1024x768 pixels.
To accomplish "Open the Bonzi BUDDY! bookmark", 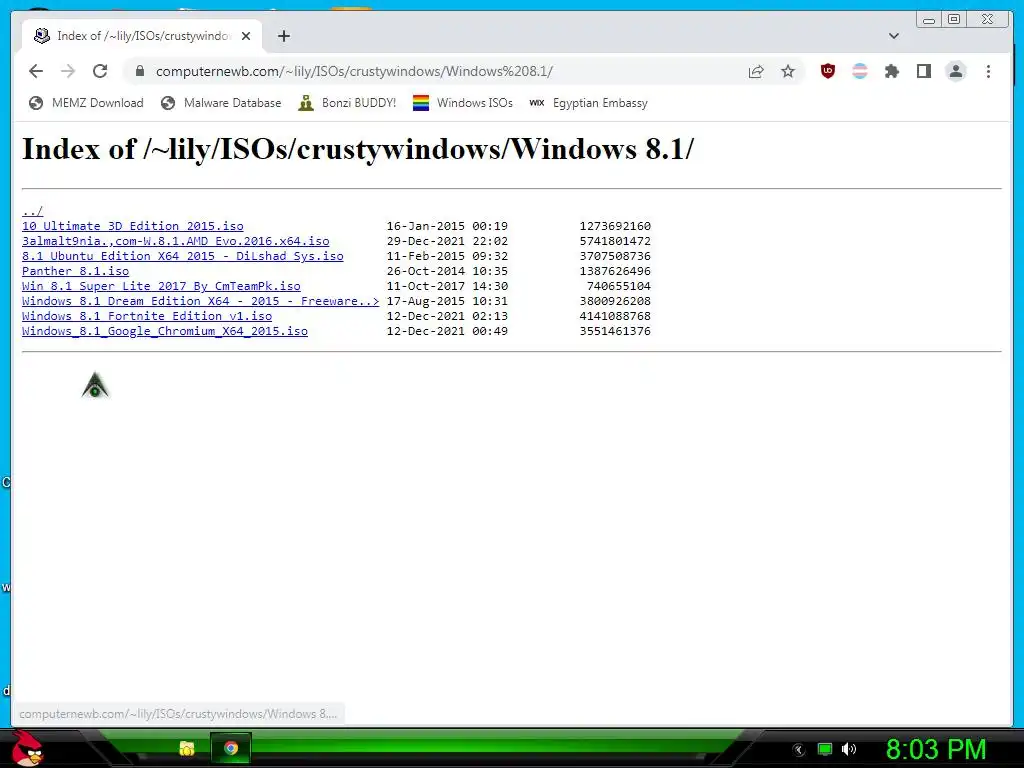I will [x=347, y=103].
